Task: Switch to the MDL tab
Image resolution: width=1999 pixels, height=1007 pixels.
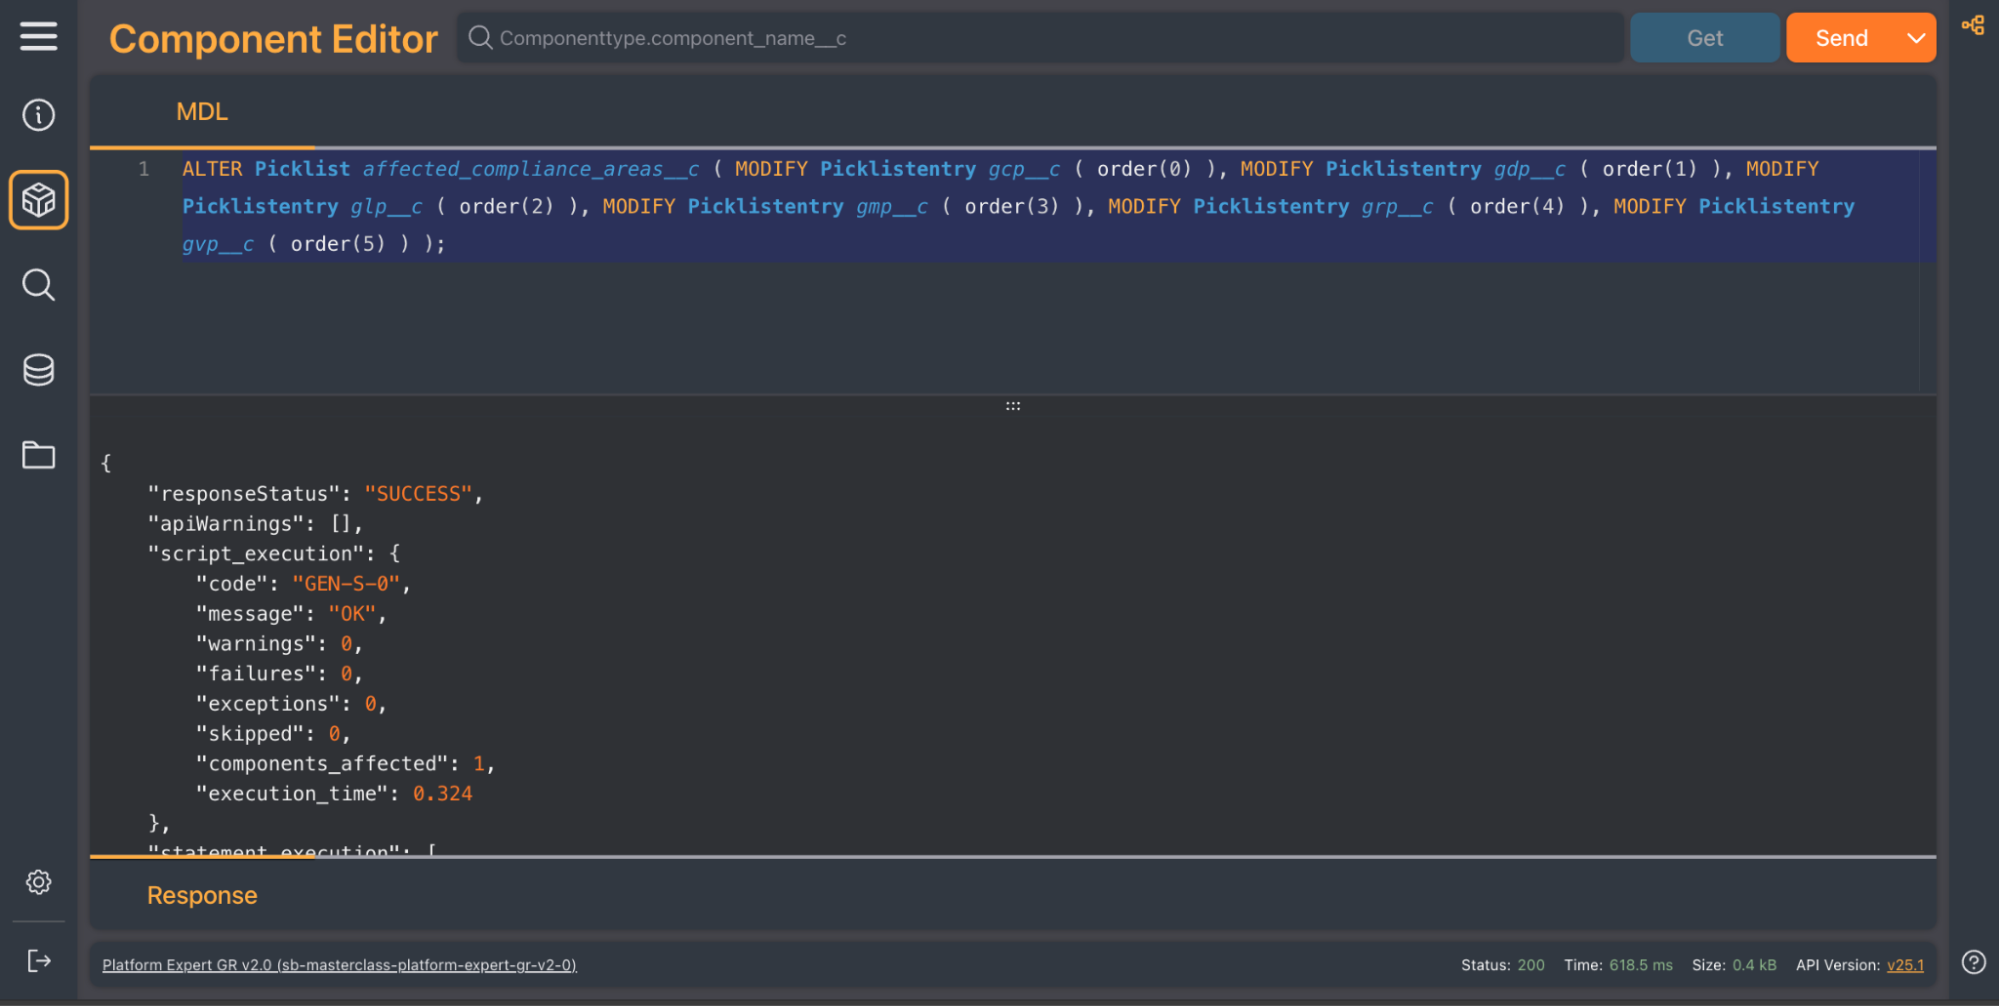Action: click(x=202, y=112)
